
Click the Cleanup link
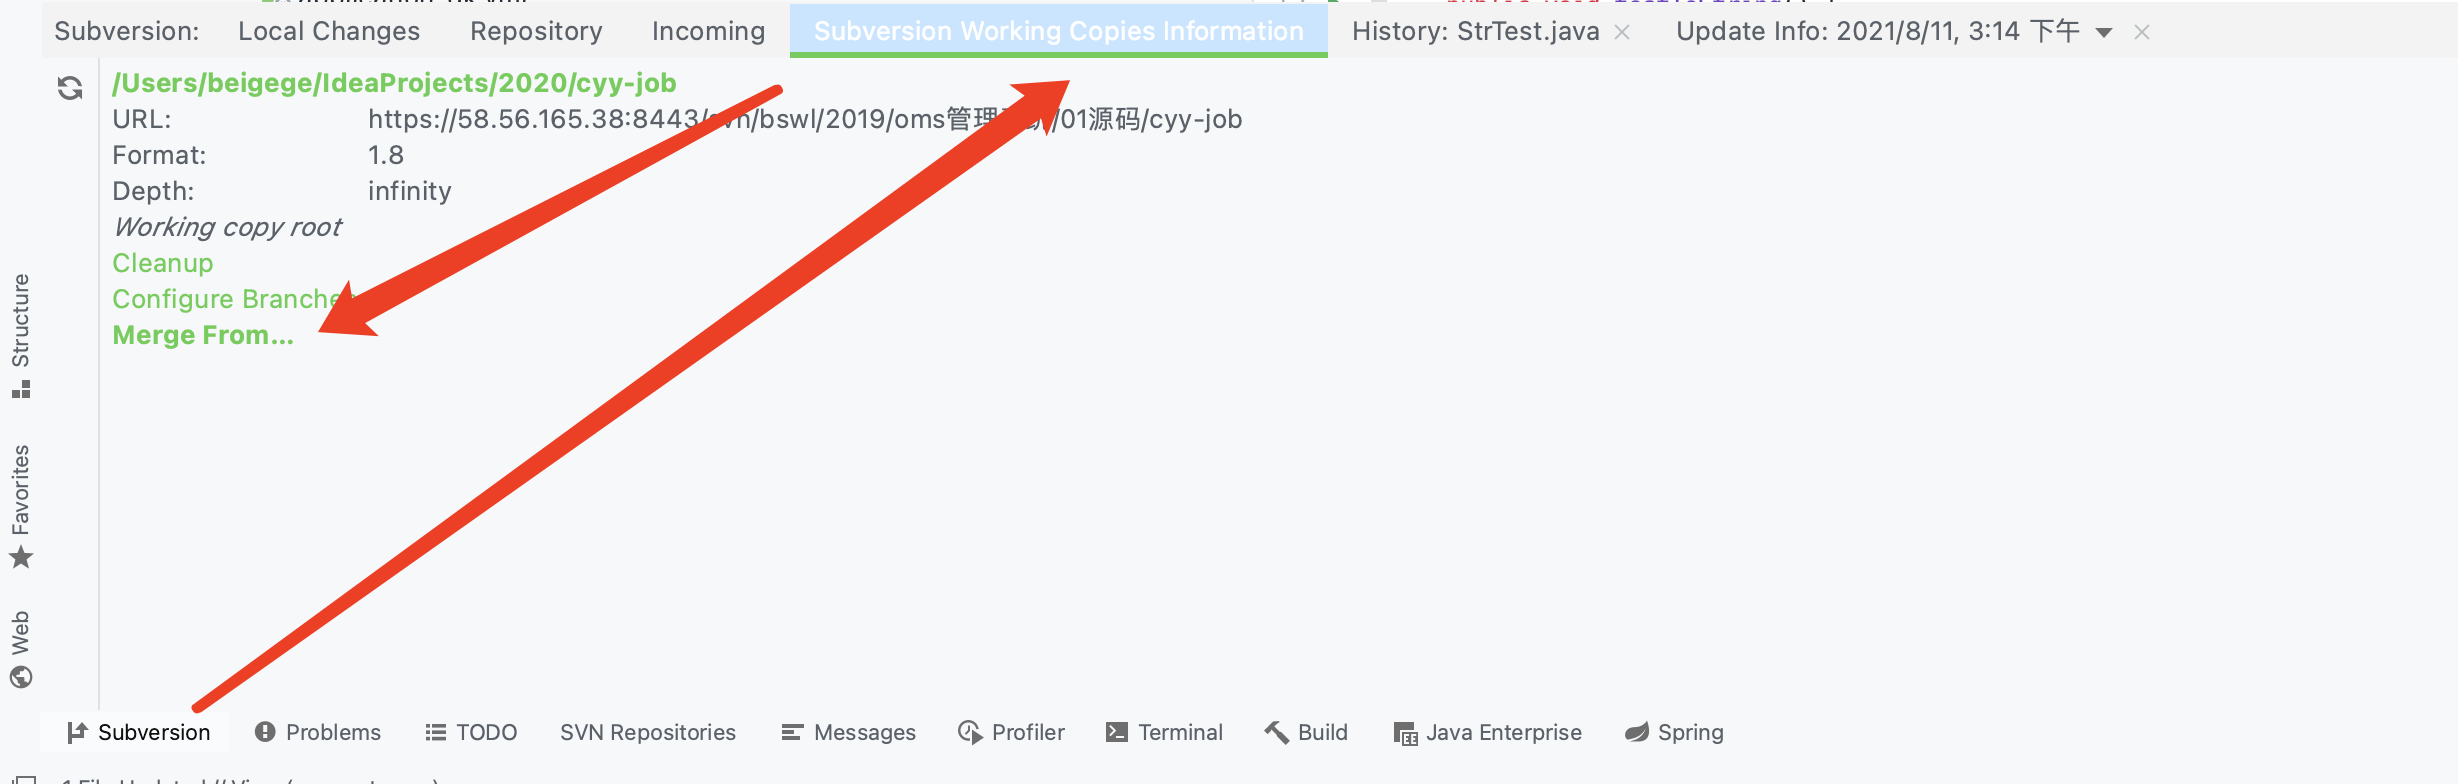coord(163,263)
